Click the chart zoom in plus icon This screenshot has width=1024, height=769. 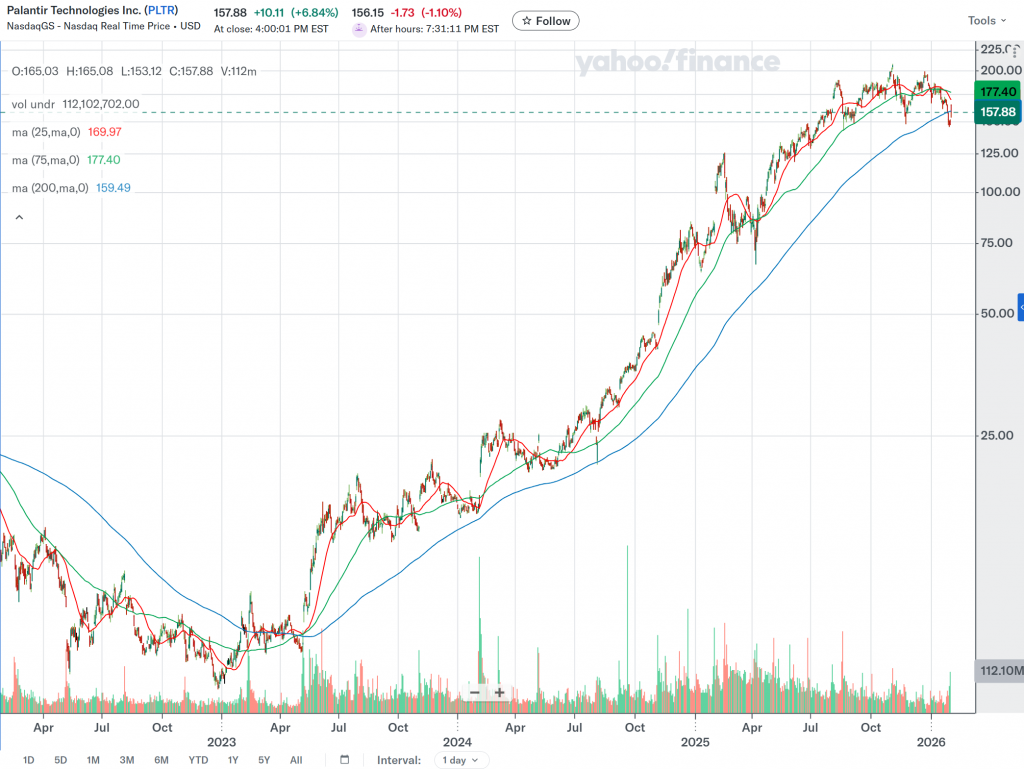(499, 692)
